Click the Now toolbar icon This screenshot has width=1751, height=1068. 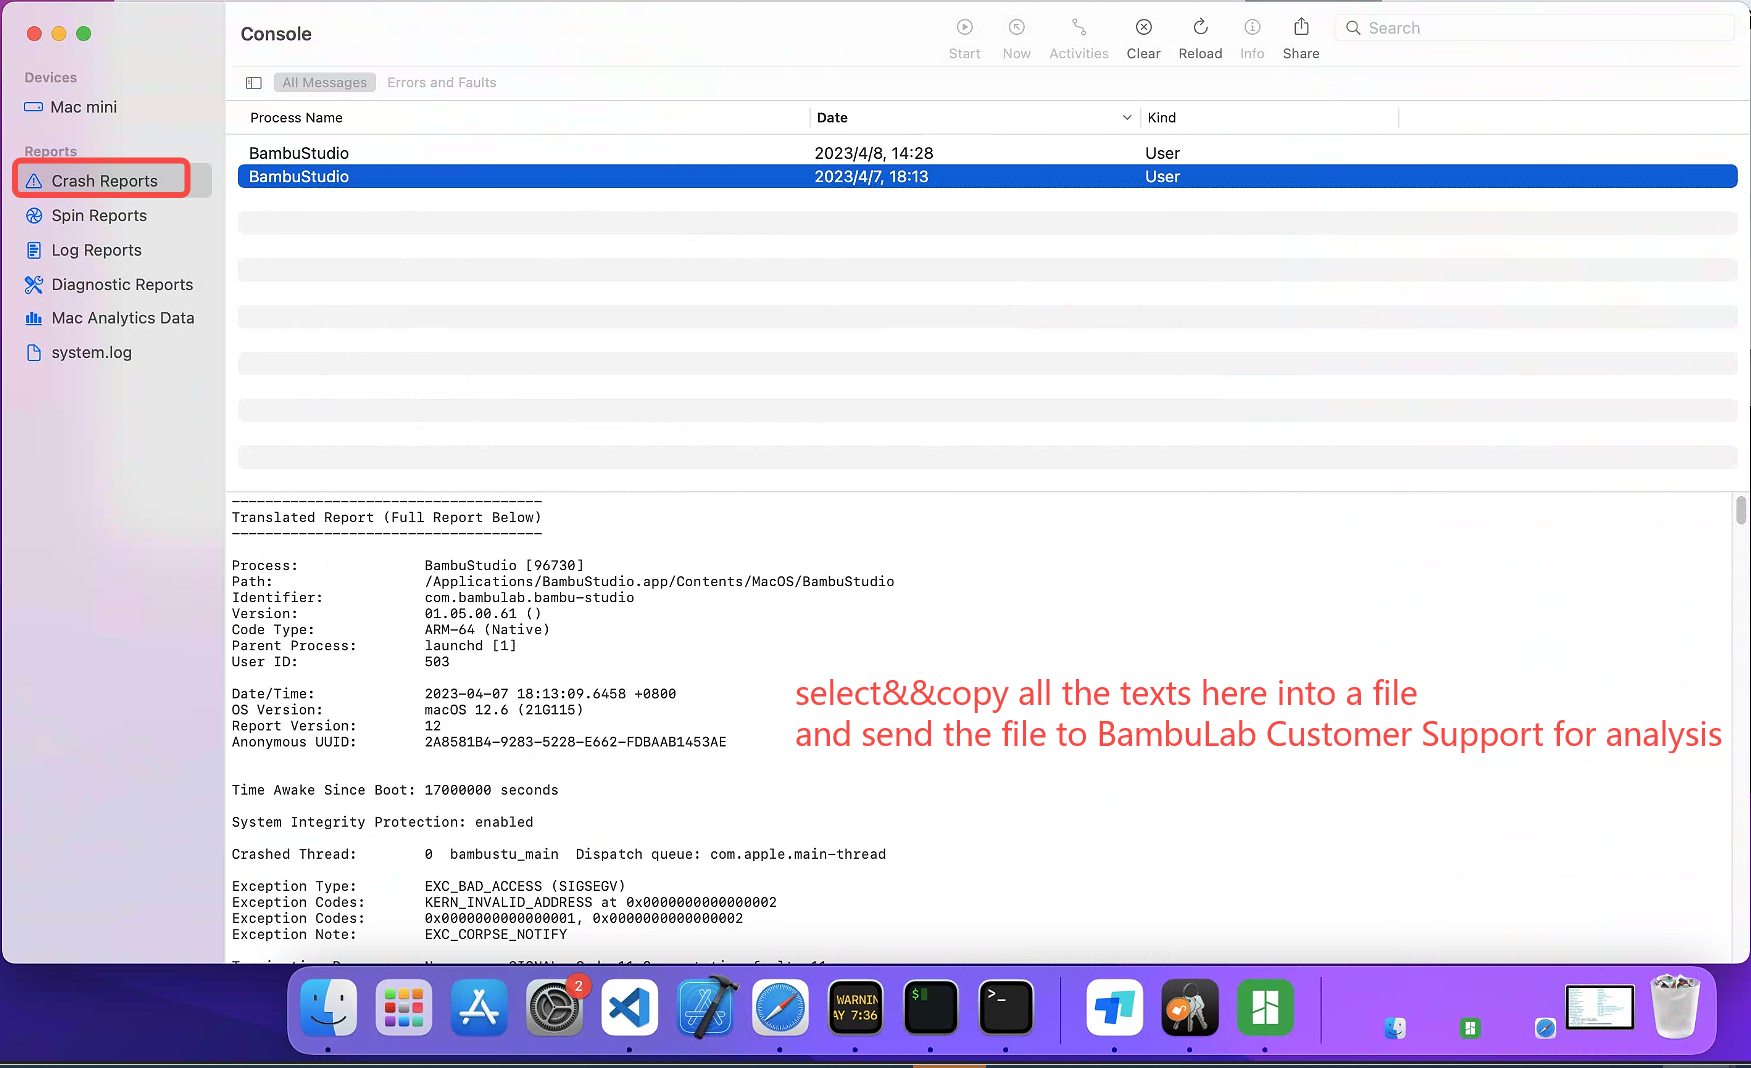coord(1016,28)
